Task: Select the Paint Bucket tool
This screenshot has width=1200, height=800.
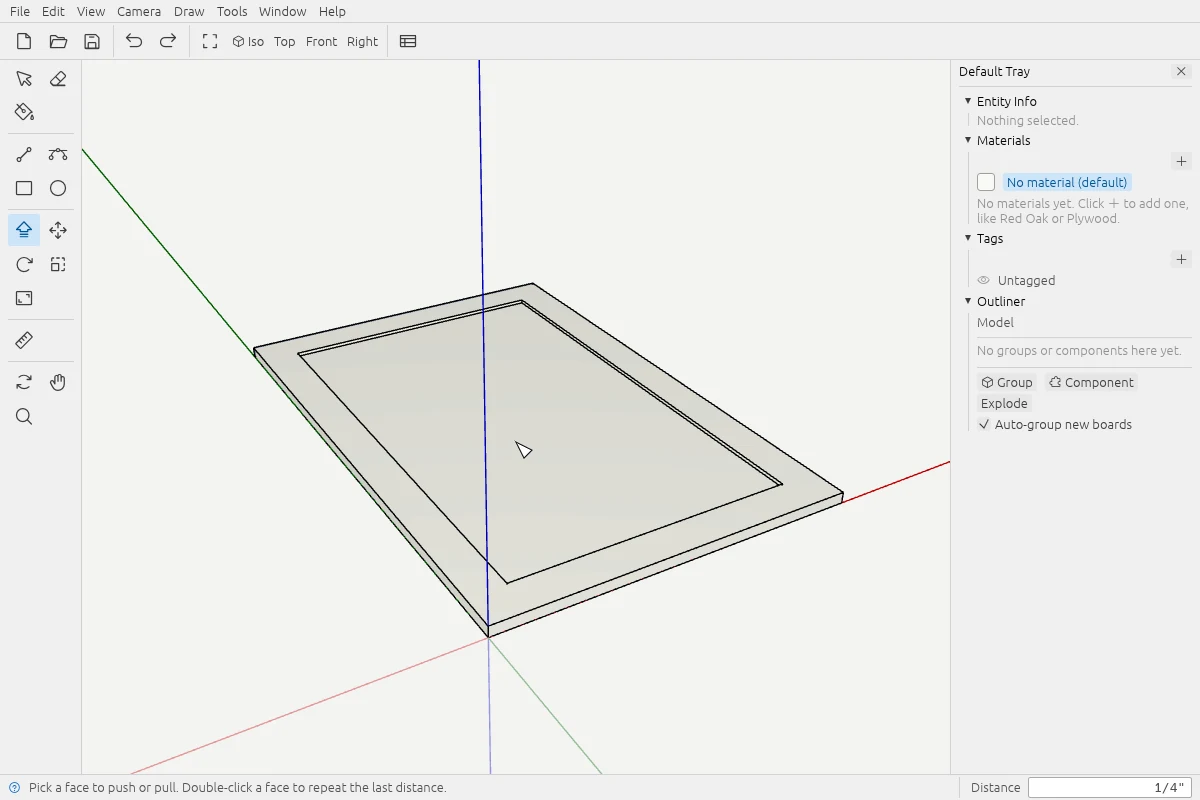Action: point(24,112)
